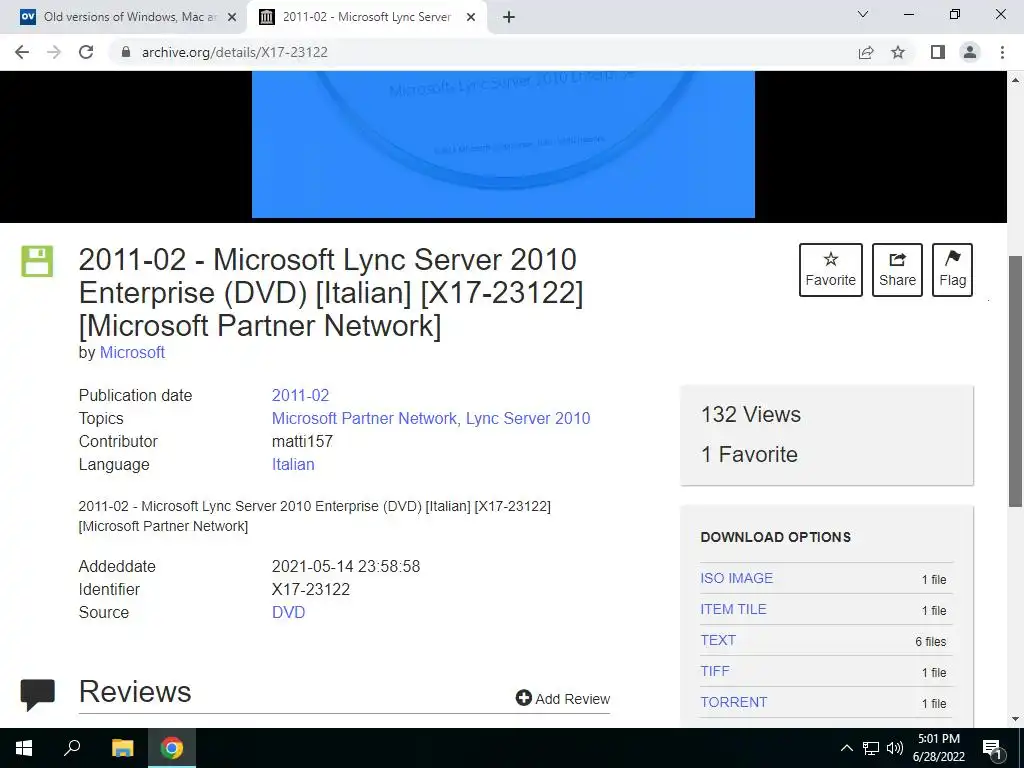This screenshot has width=1024, height=768.
Task: Open File Explorer from taskbar
Action: (122, 748)
